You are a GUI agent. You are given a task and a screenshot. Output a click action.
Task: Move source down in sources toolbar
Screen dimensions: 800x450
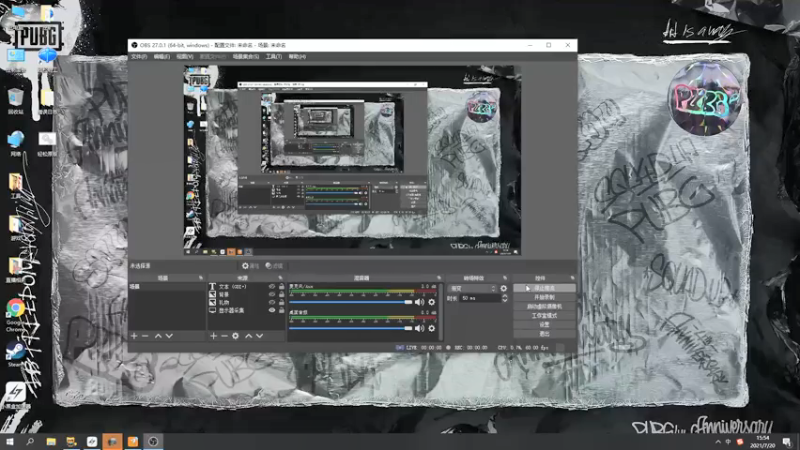pyautogui.click(x=260, y=336)
